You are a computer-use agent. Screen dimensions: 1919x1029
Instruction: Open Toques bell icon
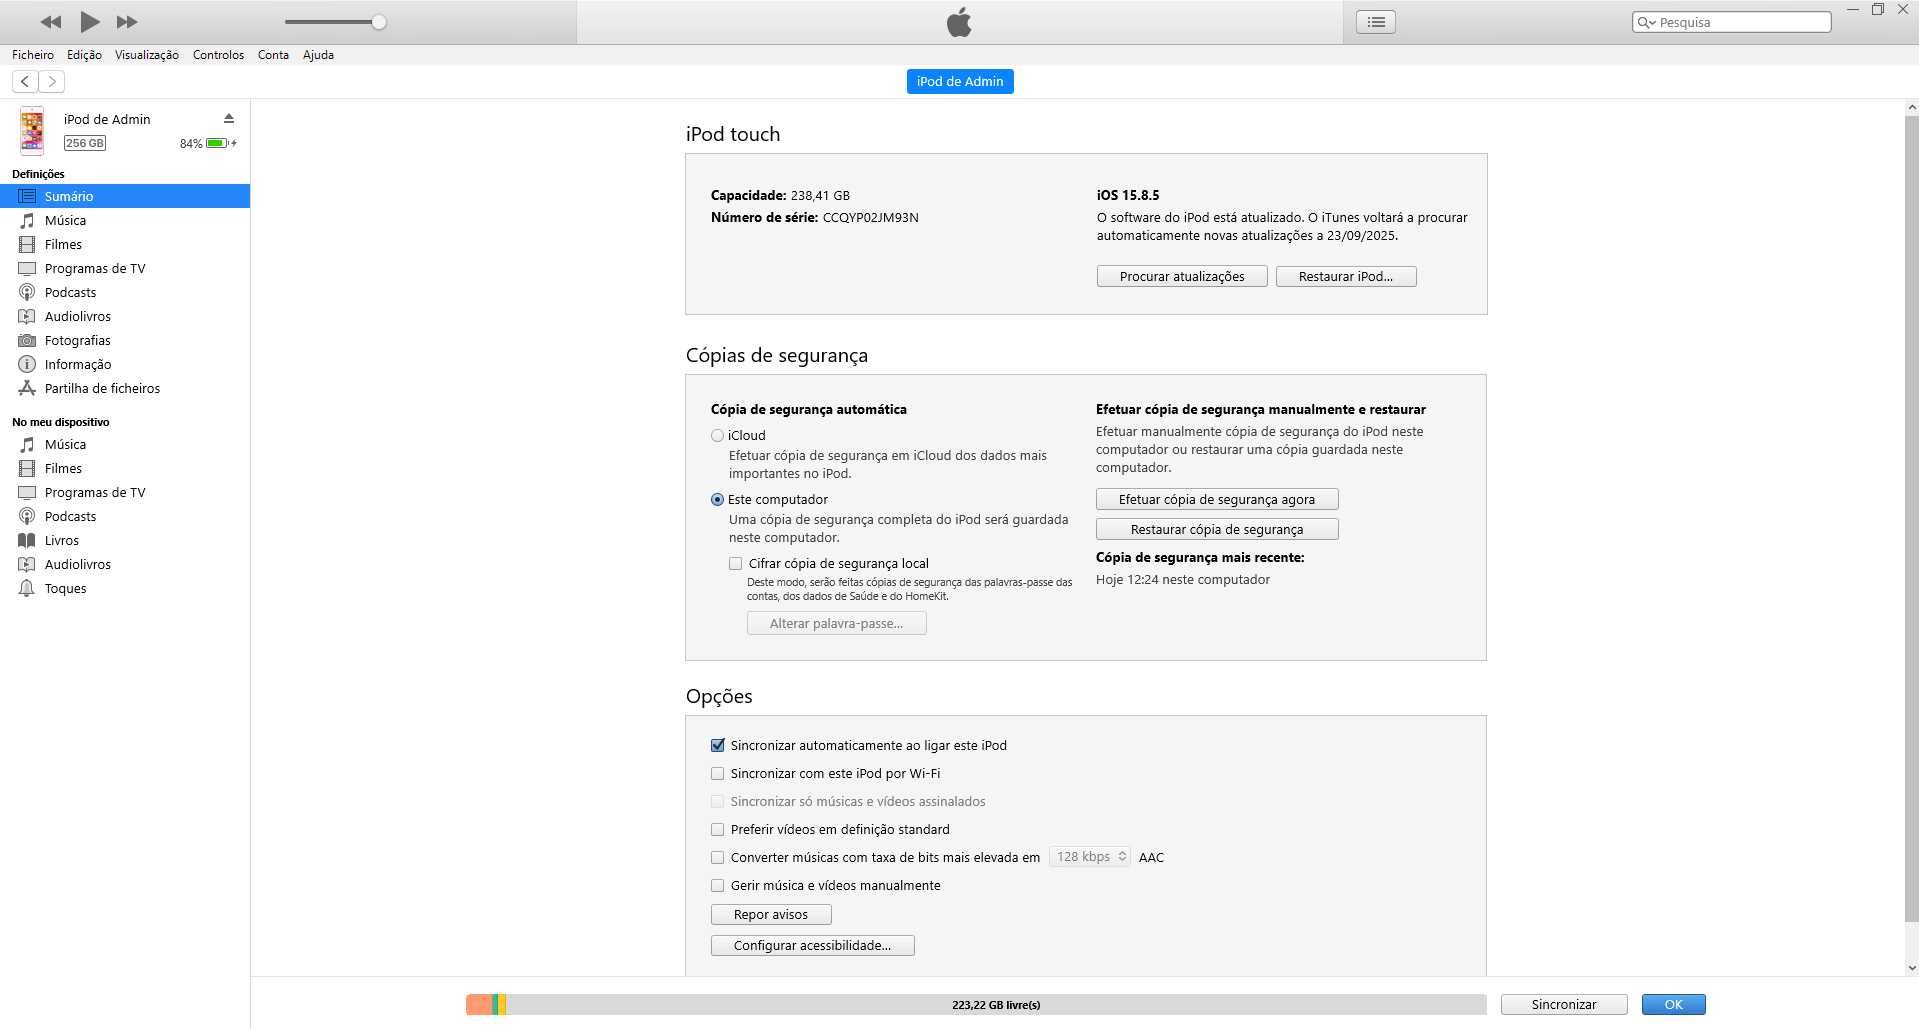(27, 588)
